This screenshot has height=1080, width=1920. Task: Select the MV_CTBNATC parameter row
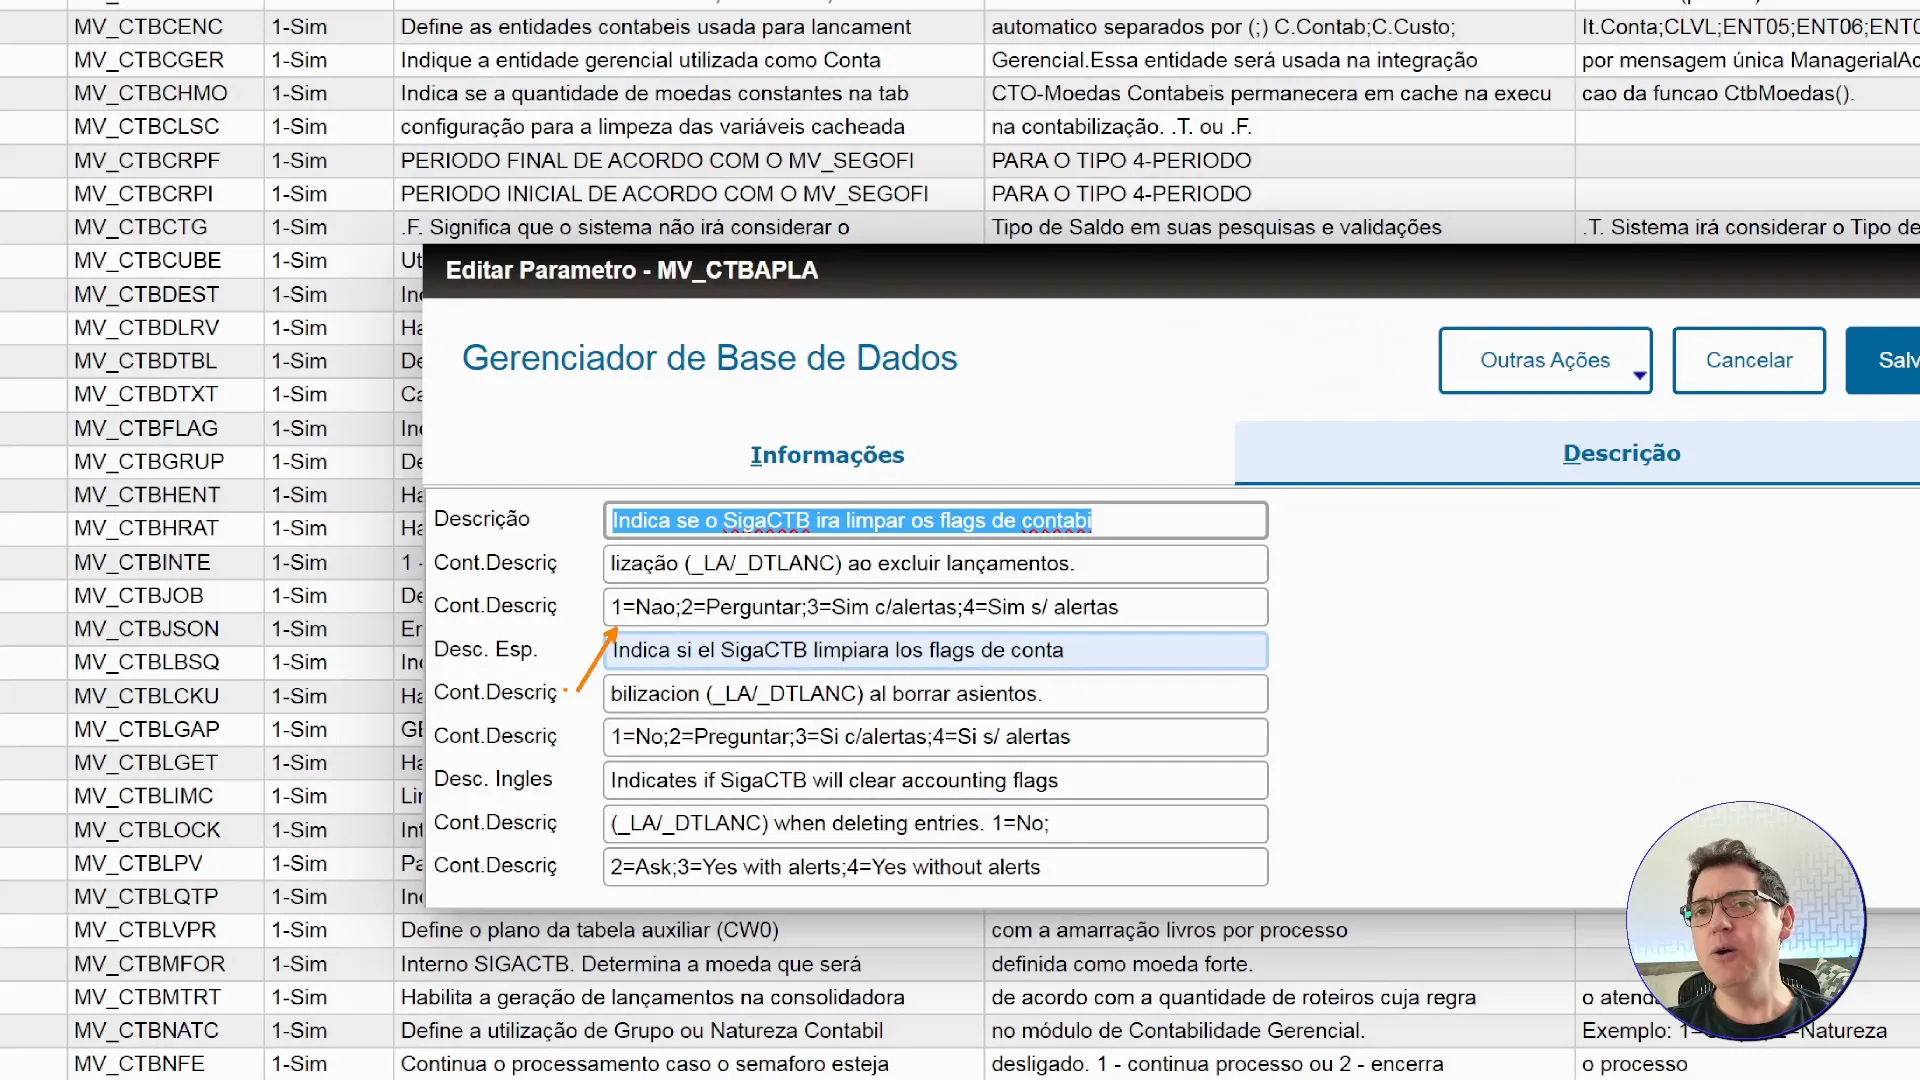click(x=148, y=1030)
